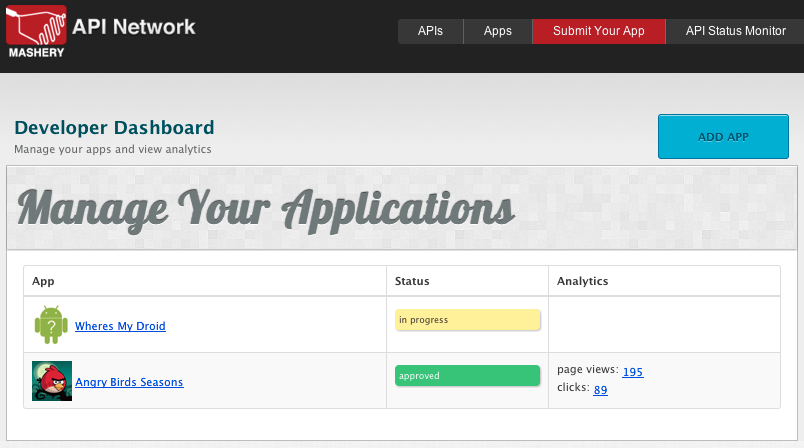Click the Manage Your Applications banner text

[266, 211]
